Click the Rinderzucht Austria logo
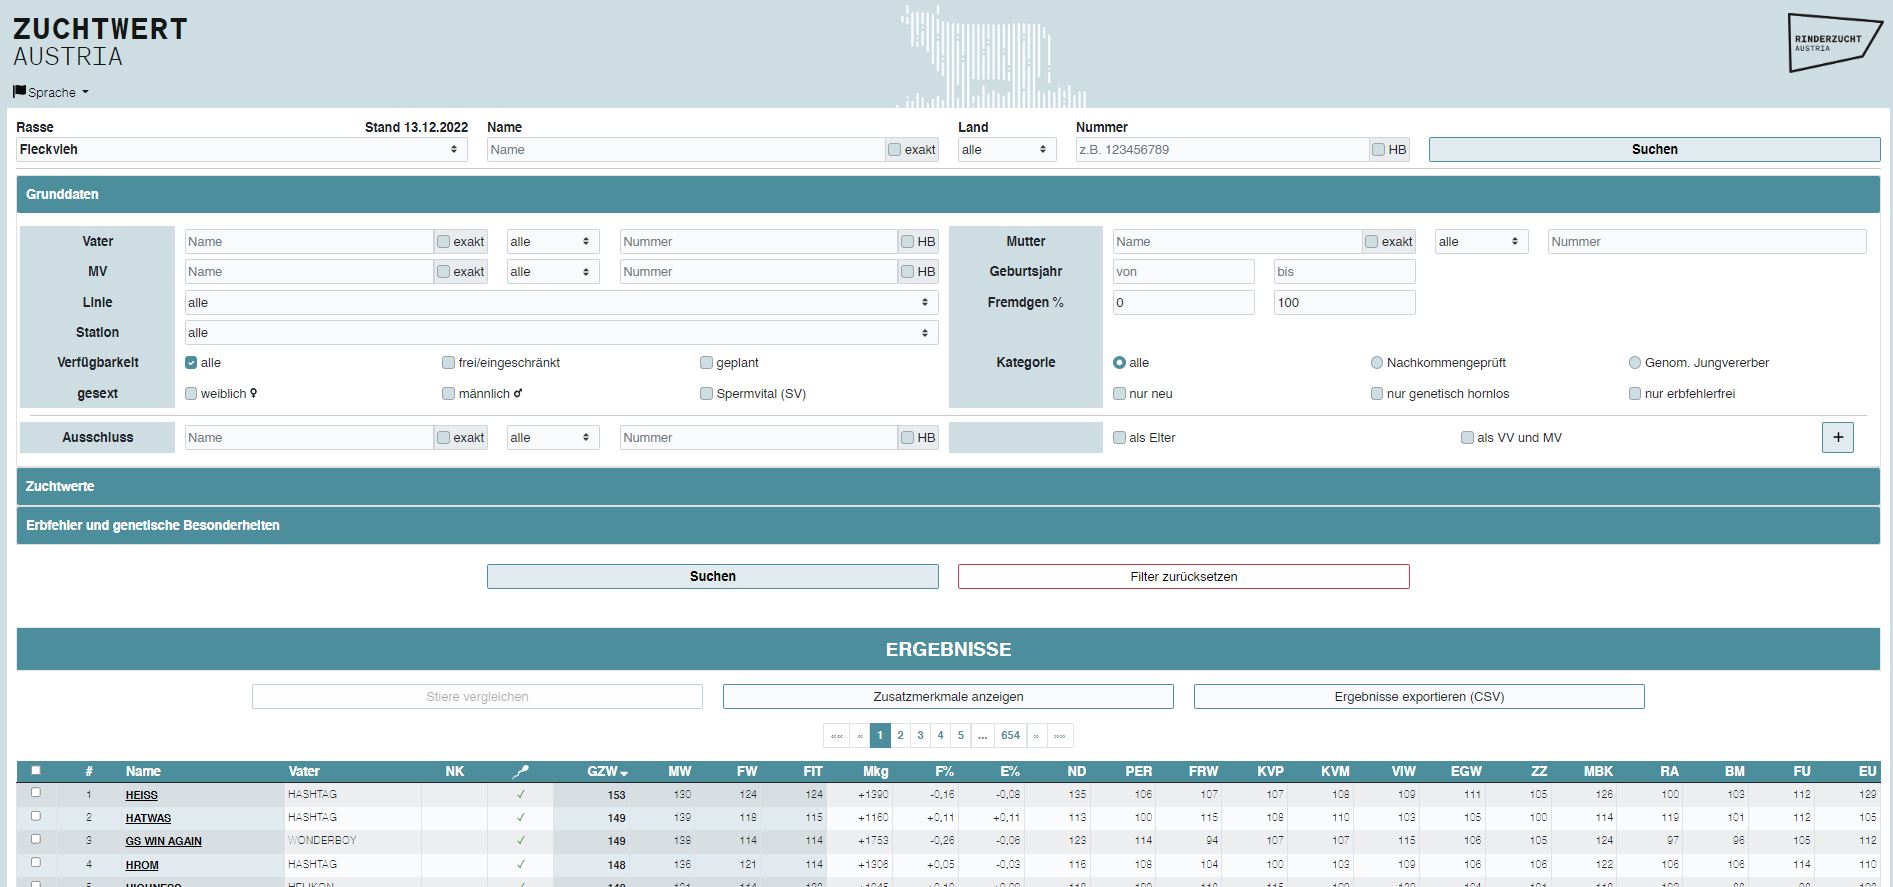The image size is (1893, 887). 1834,43
